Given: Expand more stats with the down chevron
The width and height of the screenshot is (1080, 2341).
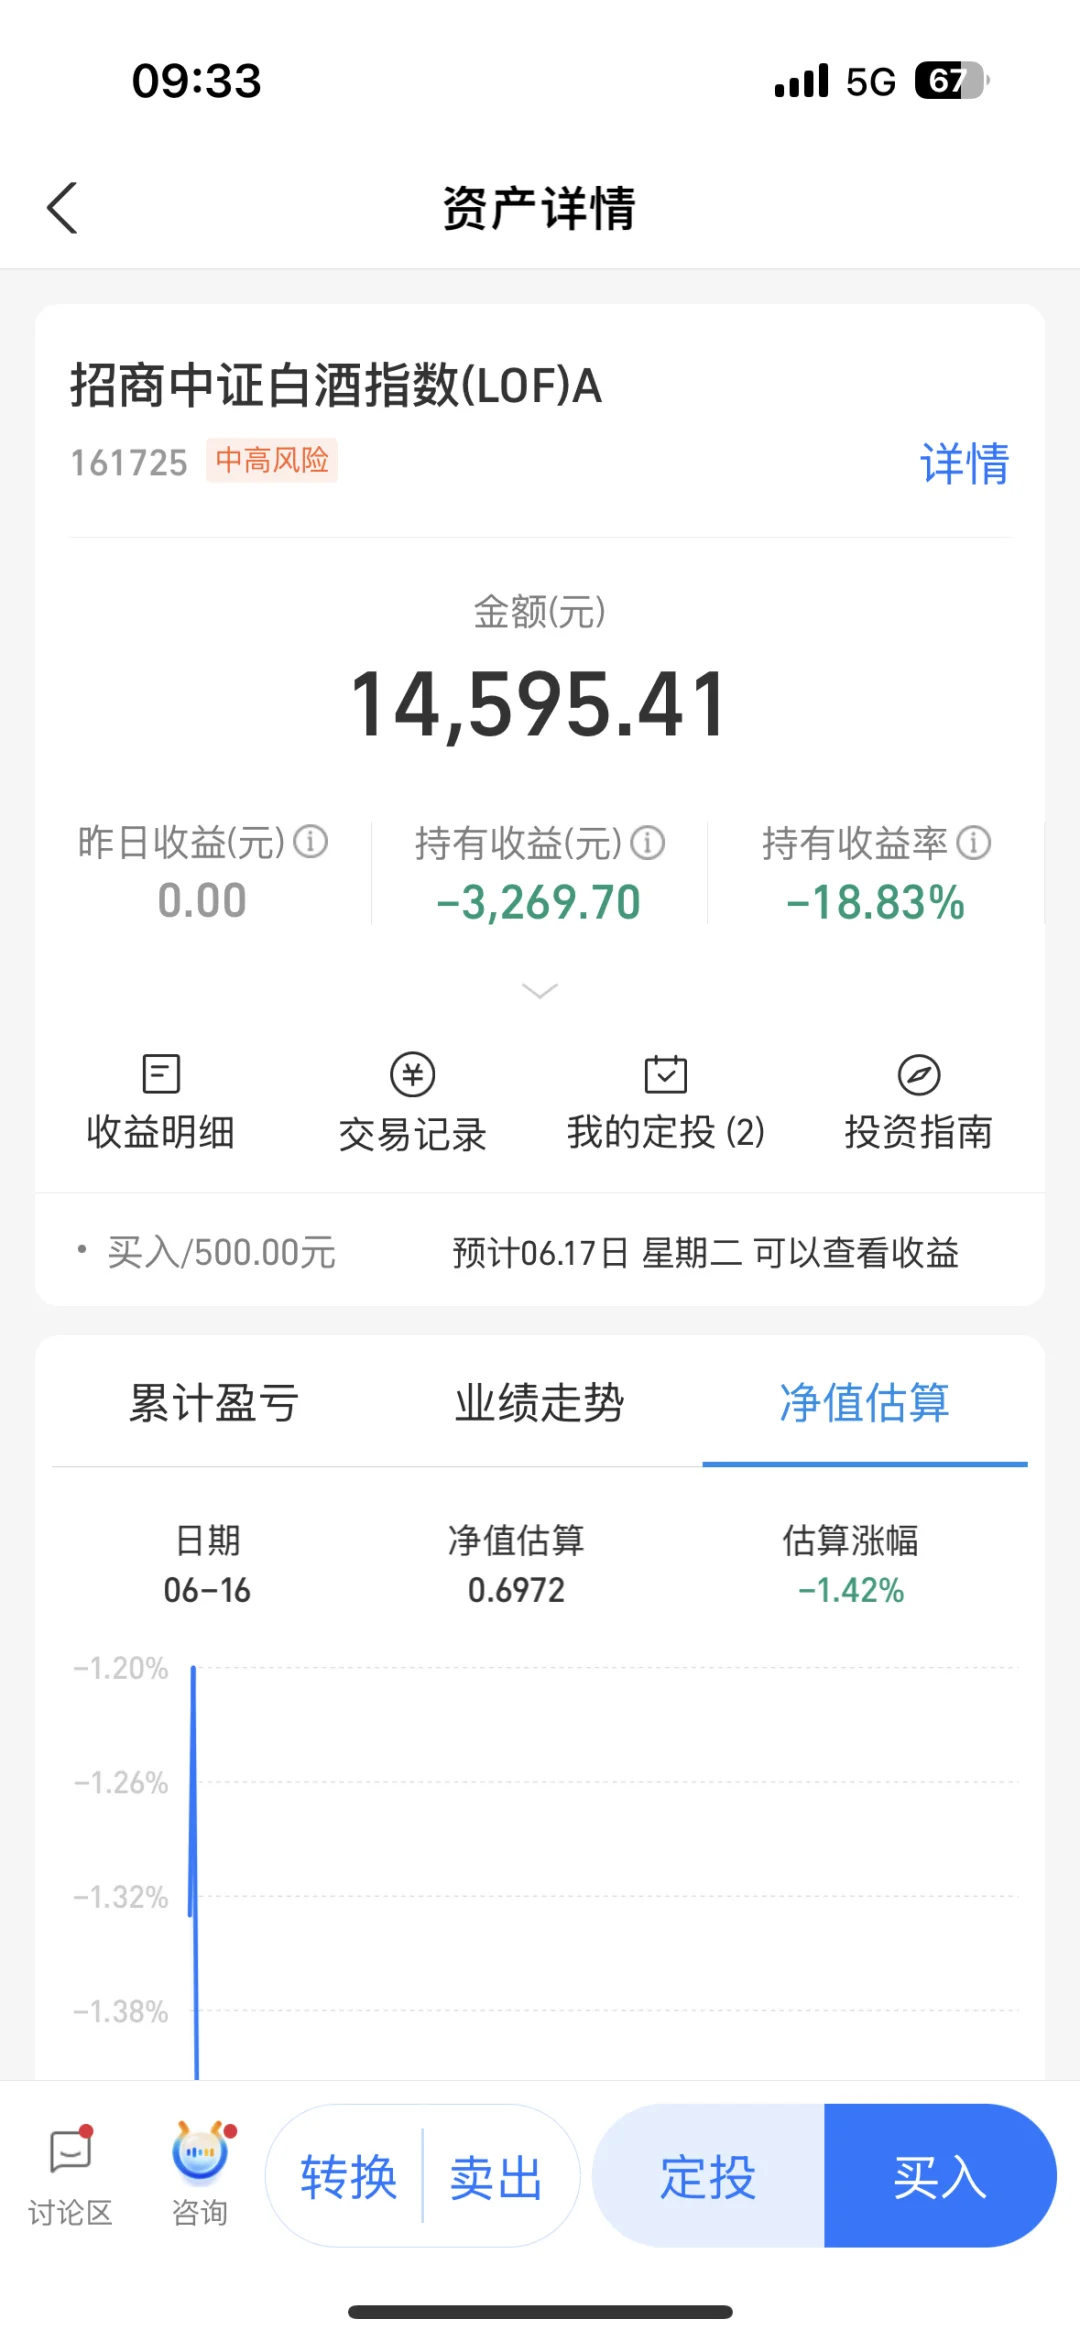Looking at the screenshot, I should pos(540,991).
